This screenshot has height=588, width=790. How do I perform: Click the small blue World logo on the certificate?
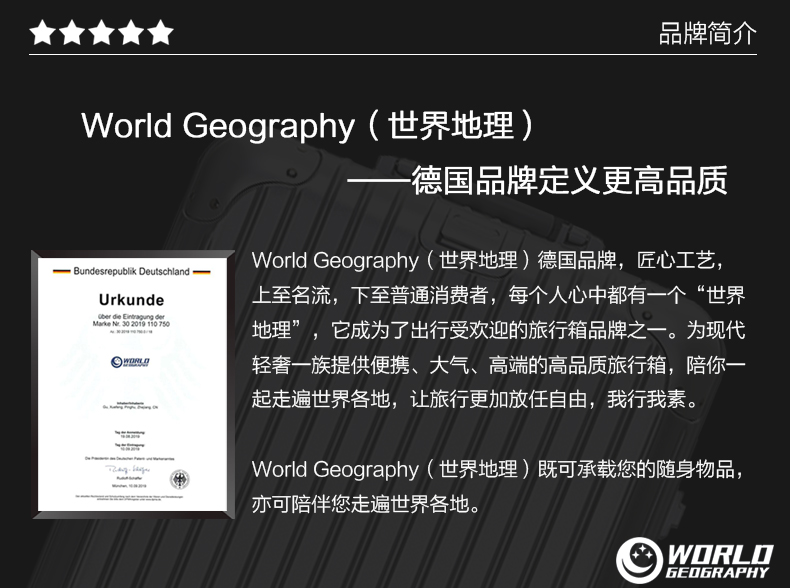[130, 362]
